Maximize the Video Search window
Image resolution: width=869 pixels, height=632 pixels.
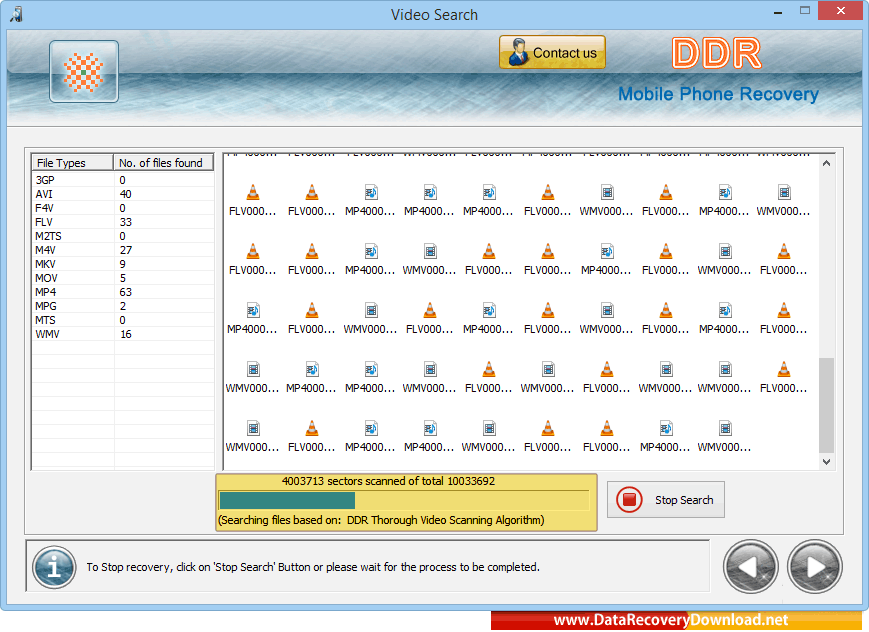(x=805, y=11)
